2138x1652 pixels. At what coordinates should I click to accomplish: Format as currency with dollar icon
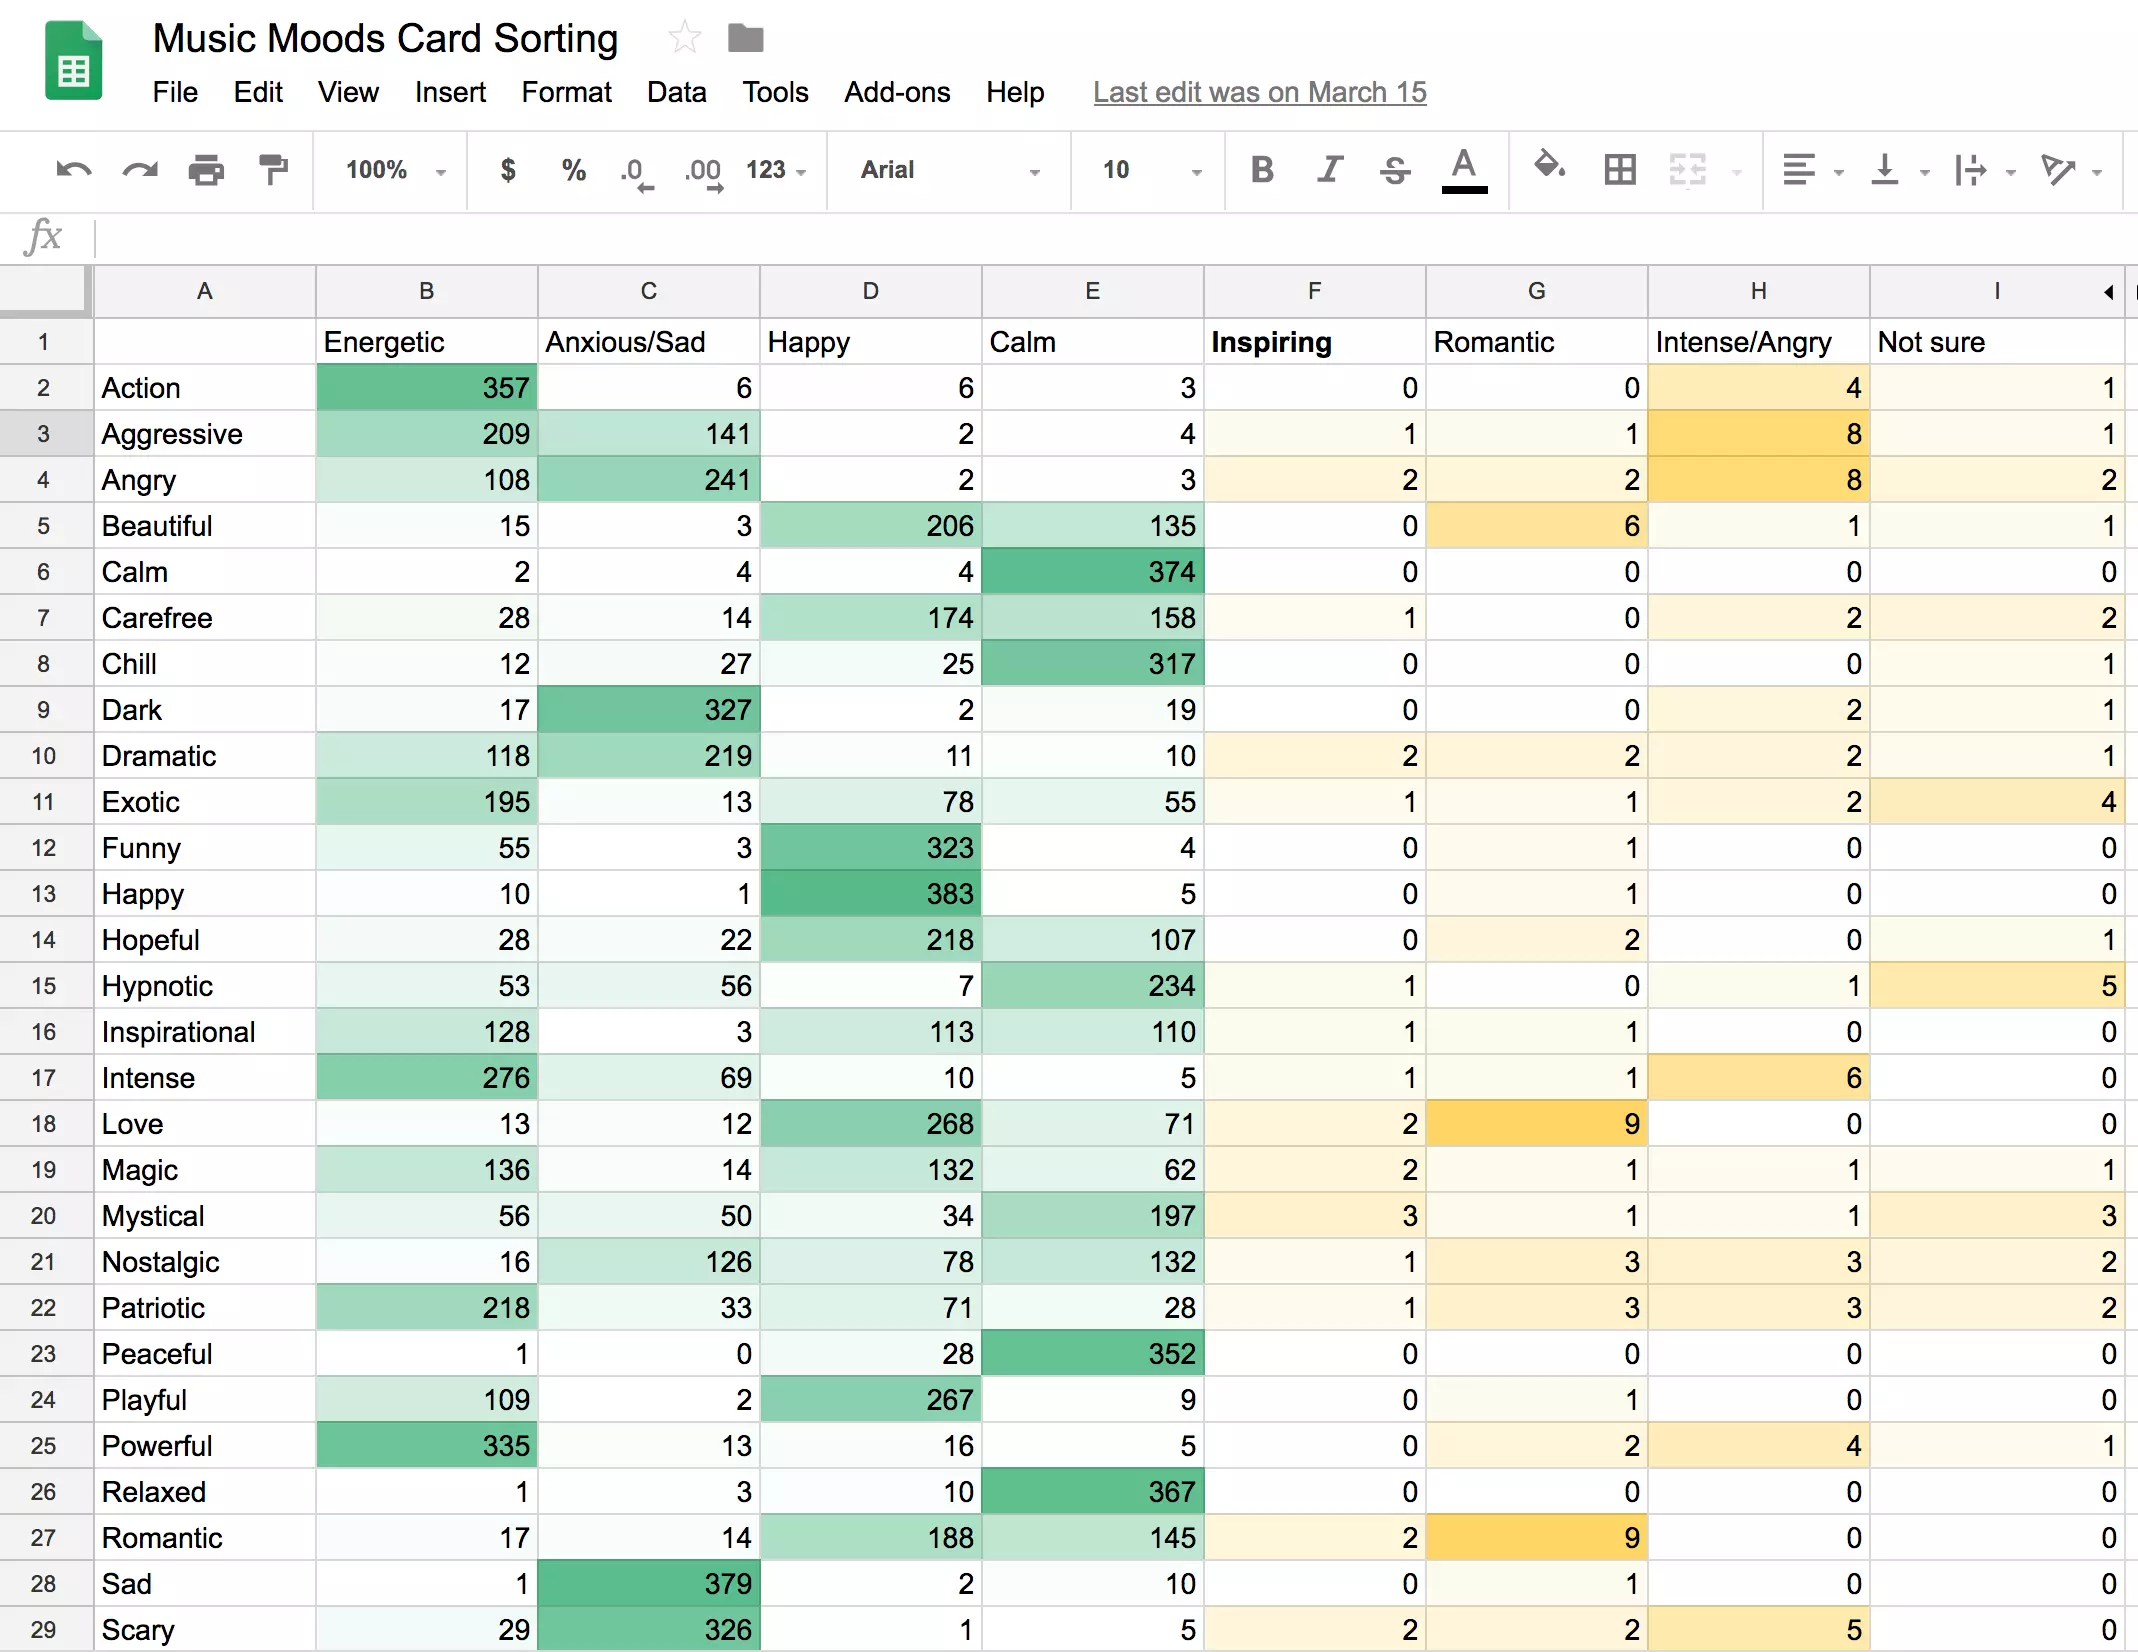[508, 170]
